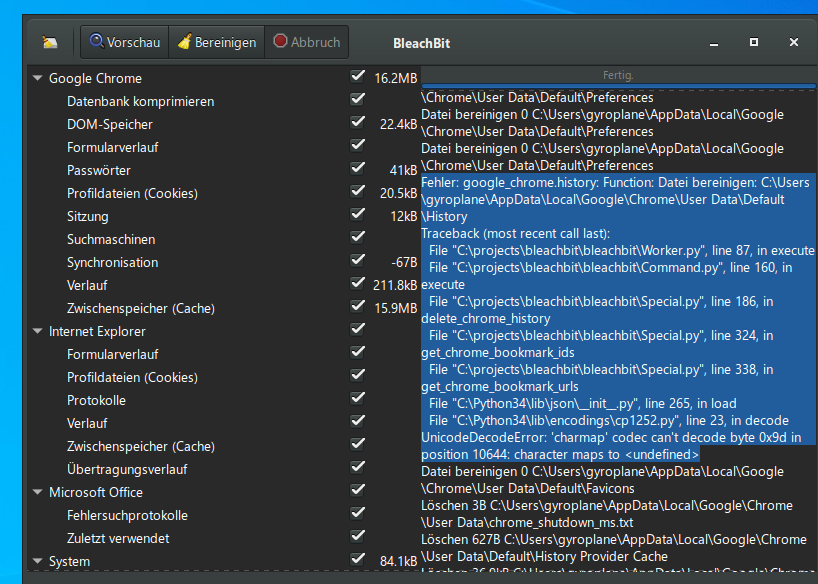Select the Datenbank komprimieren row
Viewport: 818px width, 584px height.
pyautogui.click(x=224, y=101)
